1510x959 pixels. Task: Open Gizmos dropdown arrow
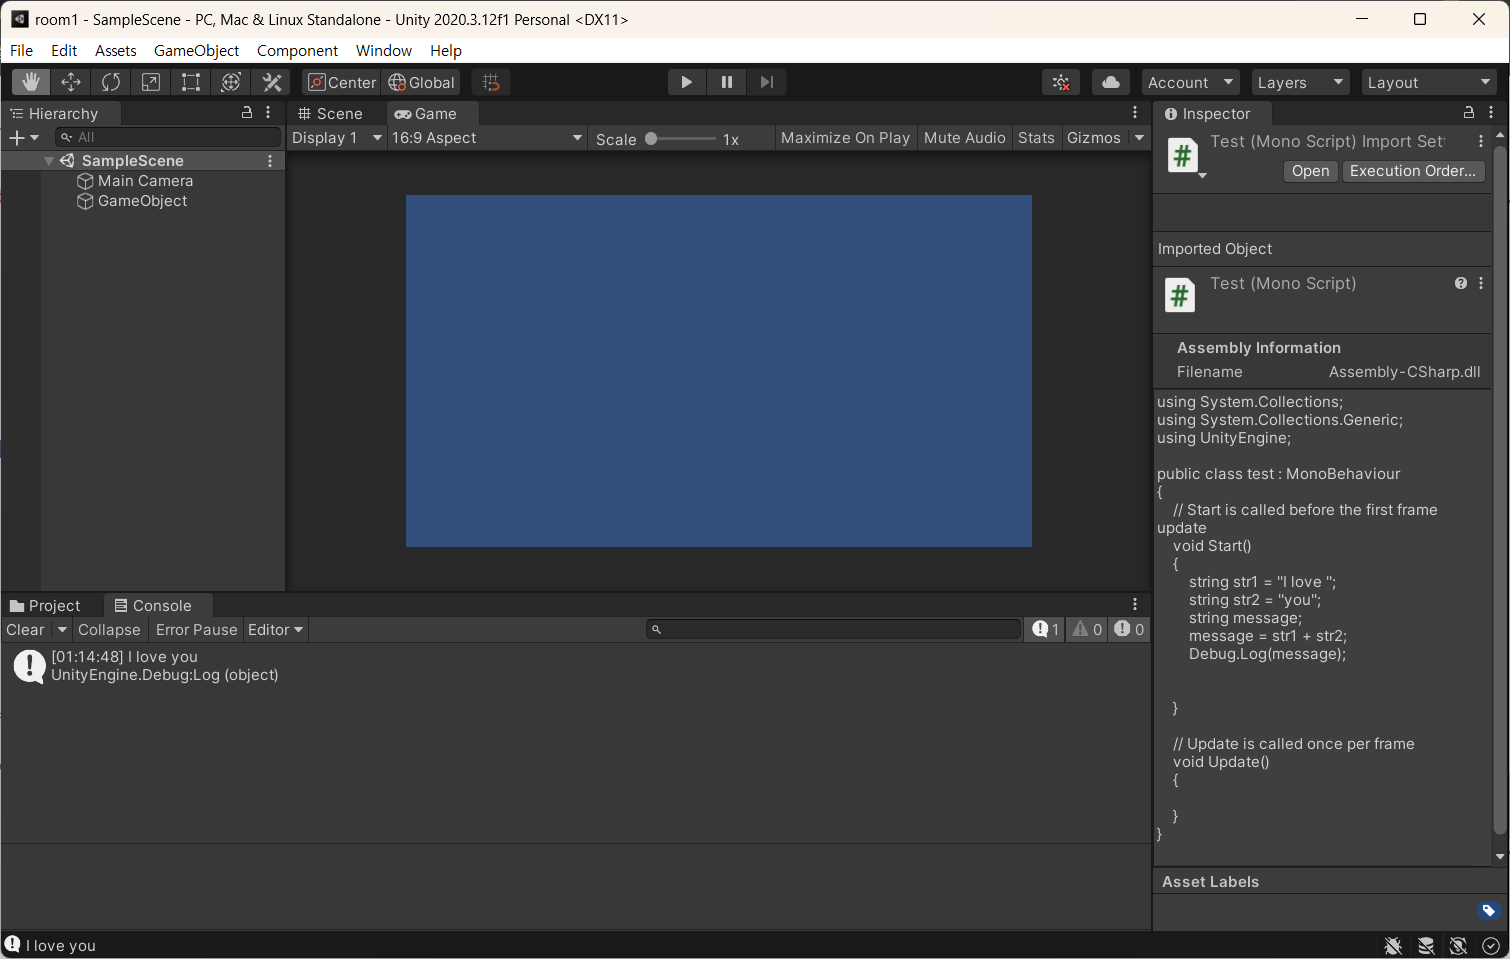[x=1139, y=138]
